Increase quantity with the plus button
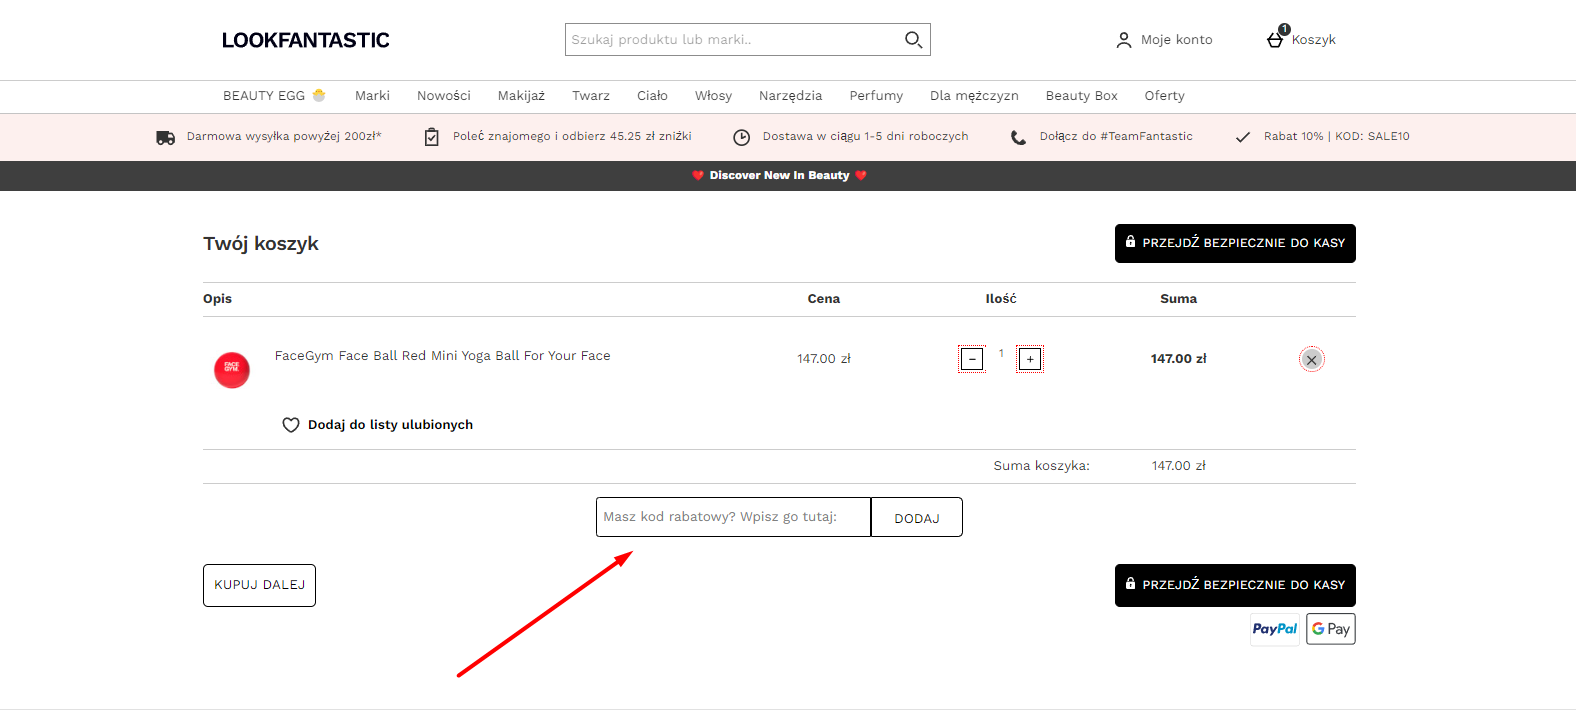1576x711 pixels. pyautogui.click(x=1030, y=359)
